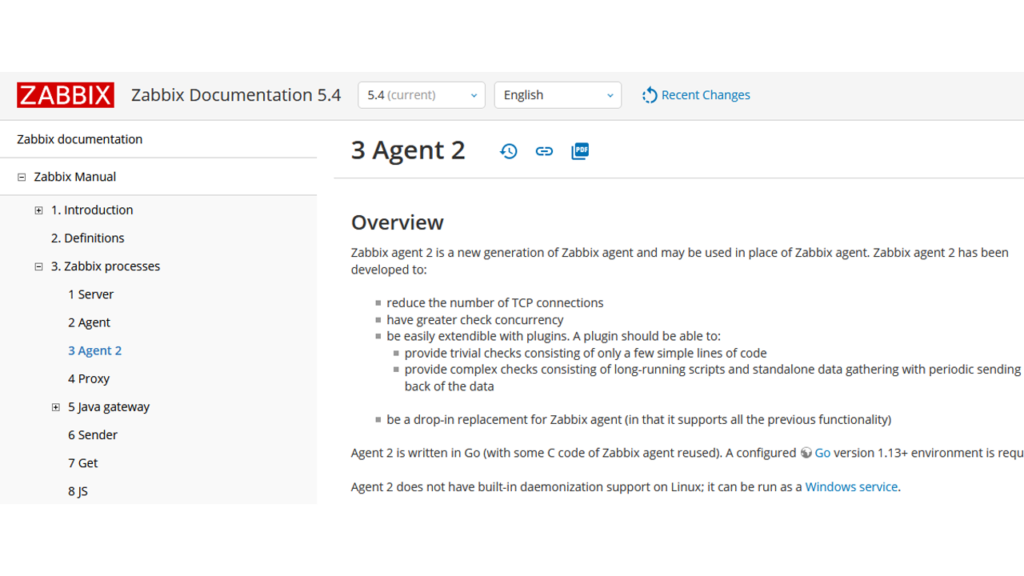
Task: Export page using PDF icon
Action: coord(580,151)
